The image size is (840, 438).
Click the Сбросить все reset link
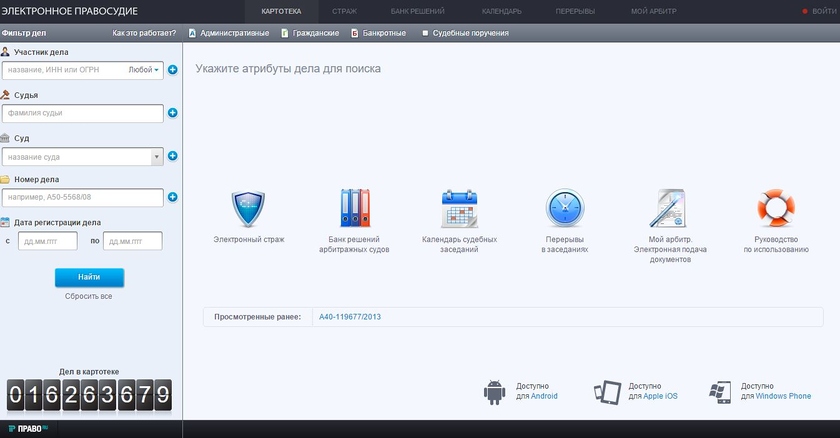click(89, 297)
